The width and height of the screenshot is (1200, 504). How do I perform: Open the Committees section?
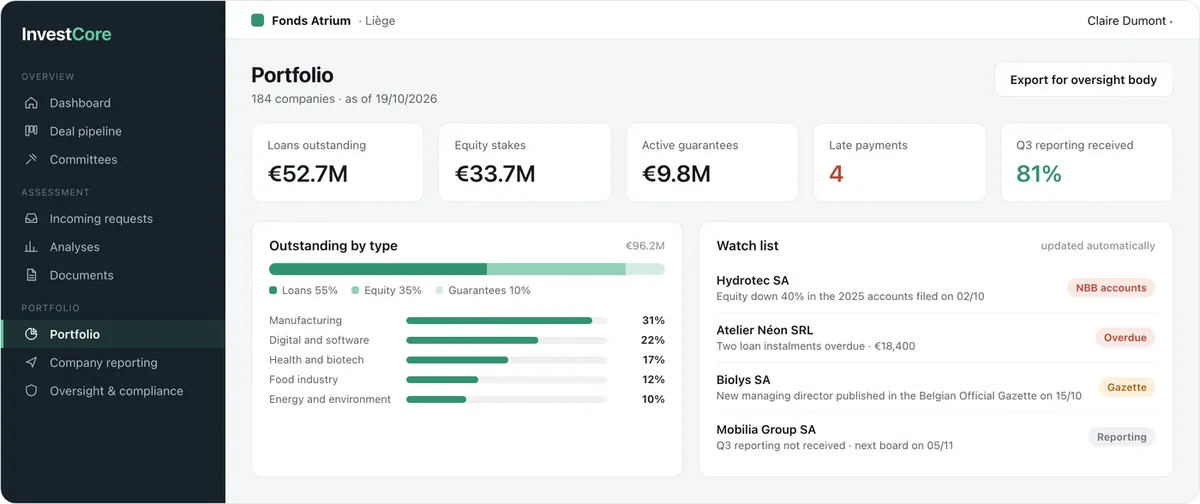pyautogui.click(x=113, y=159)
